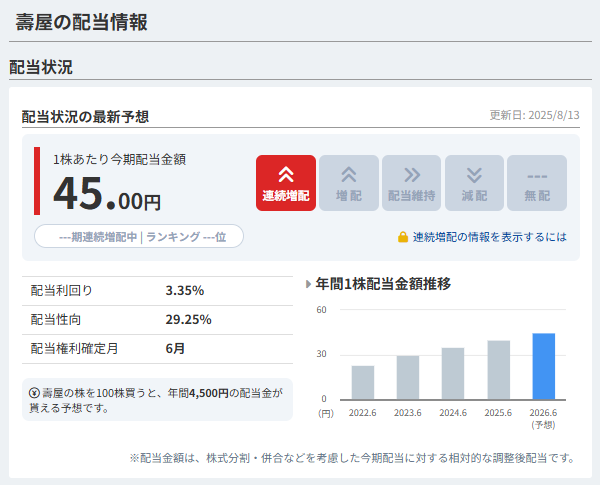The width and height of the screenshot is (600, 485).
Task: Open 連続増配の情報を表示するには link
Action: 489,237
